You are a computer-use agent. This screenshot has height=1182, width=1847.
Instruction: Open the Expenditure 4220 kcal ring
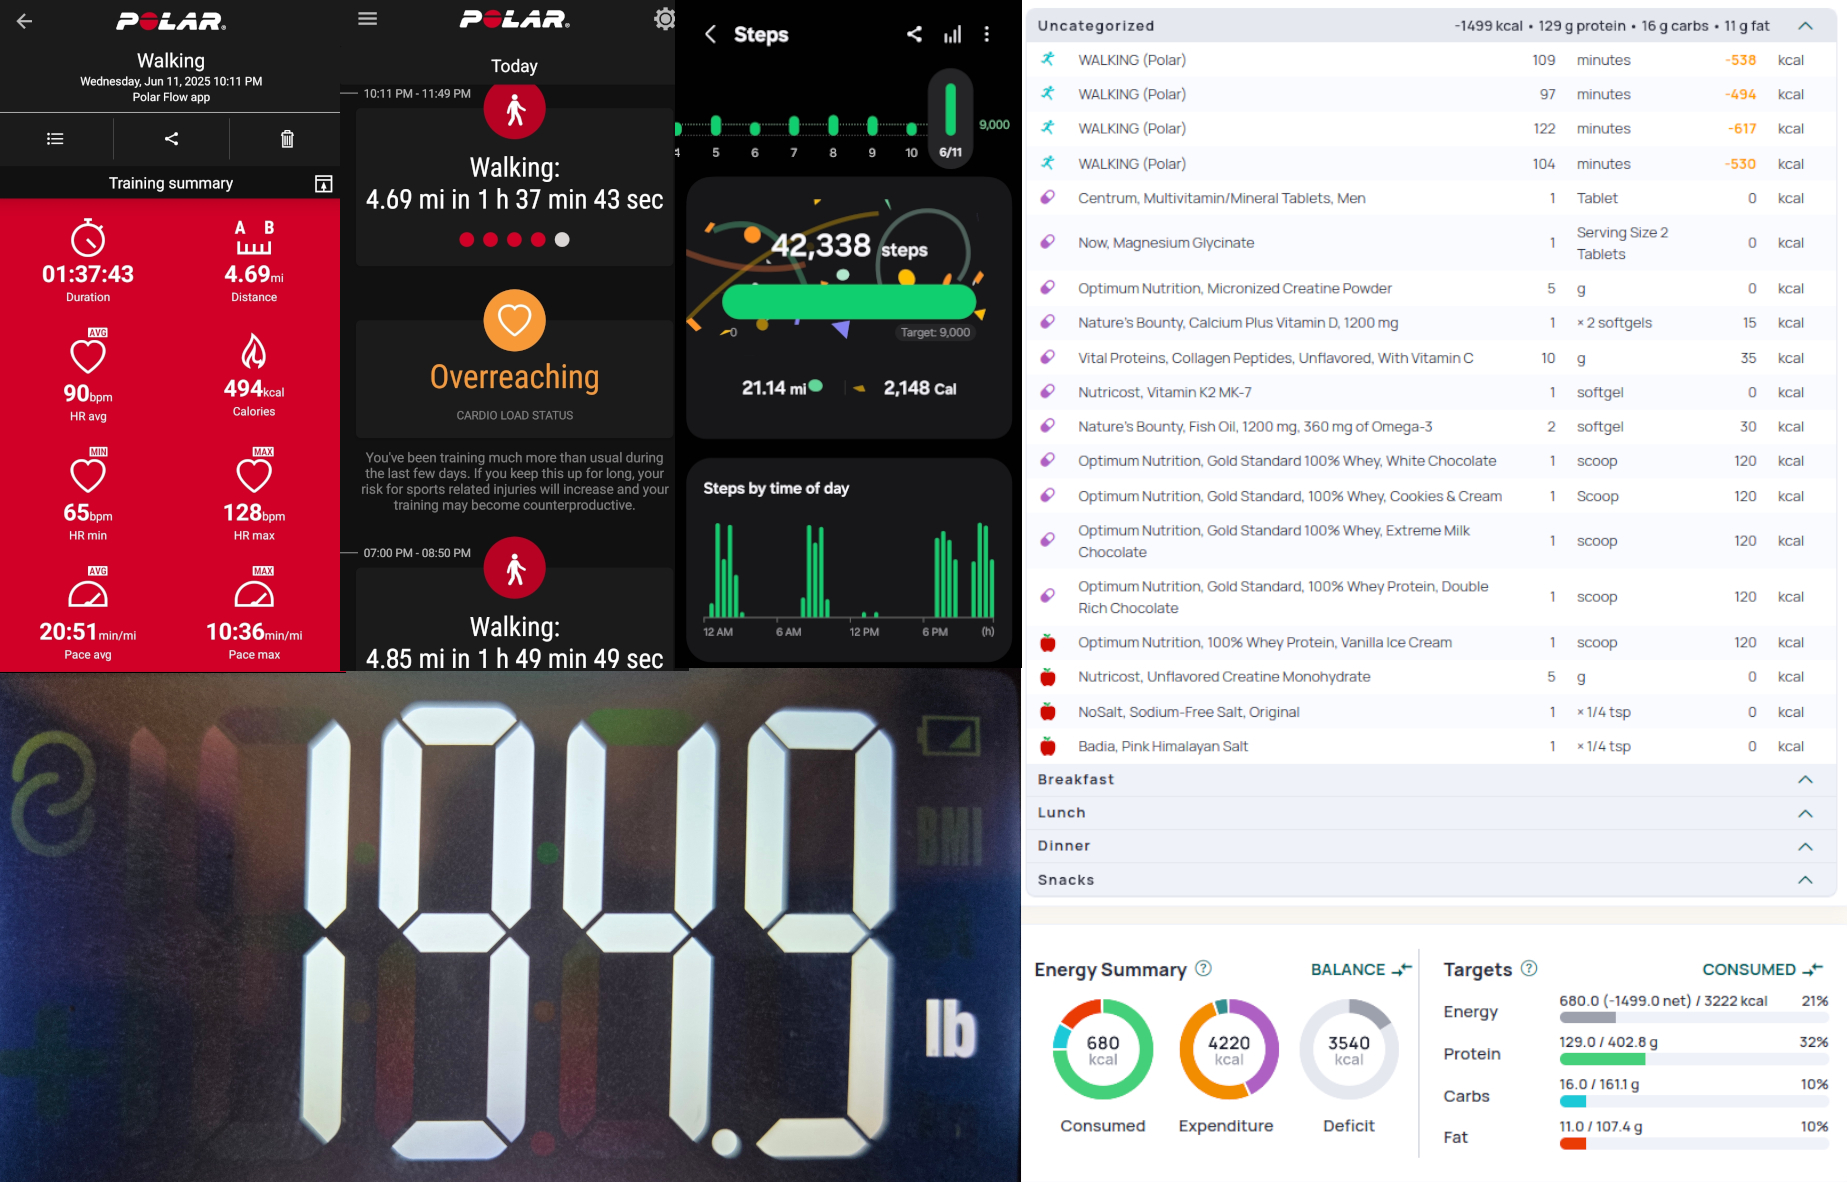pyautogui.click(x=1229, y=1050)
